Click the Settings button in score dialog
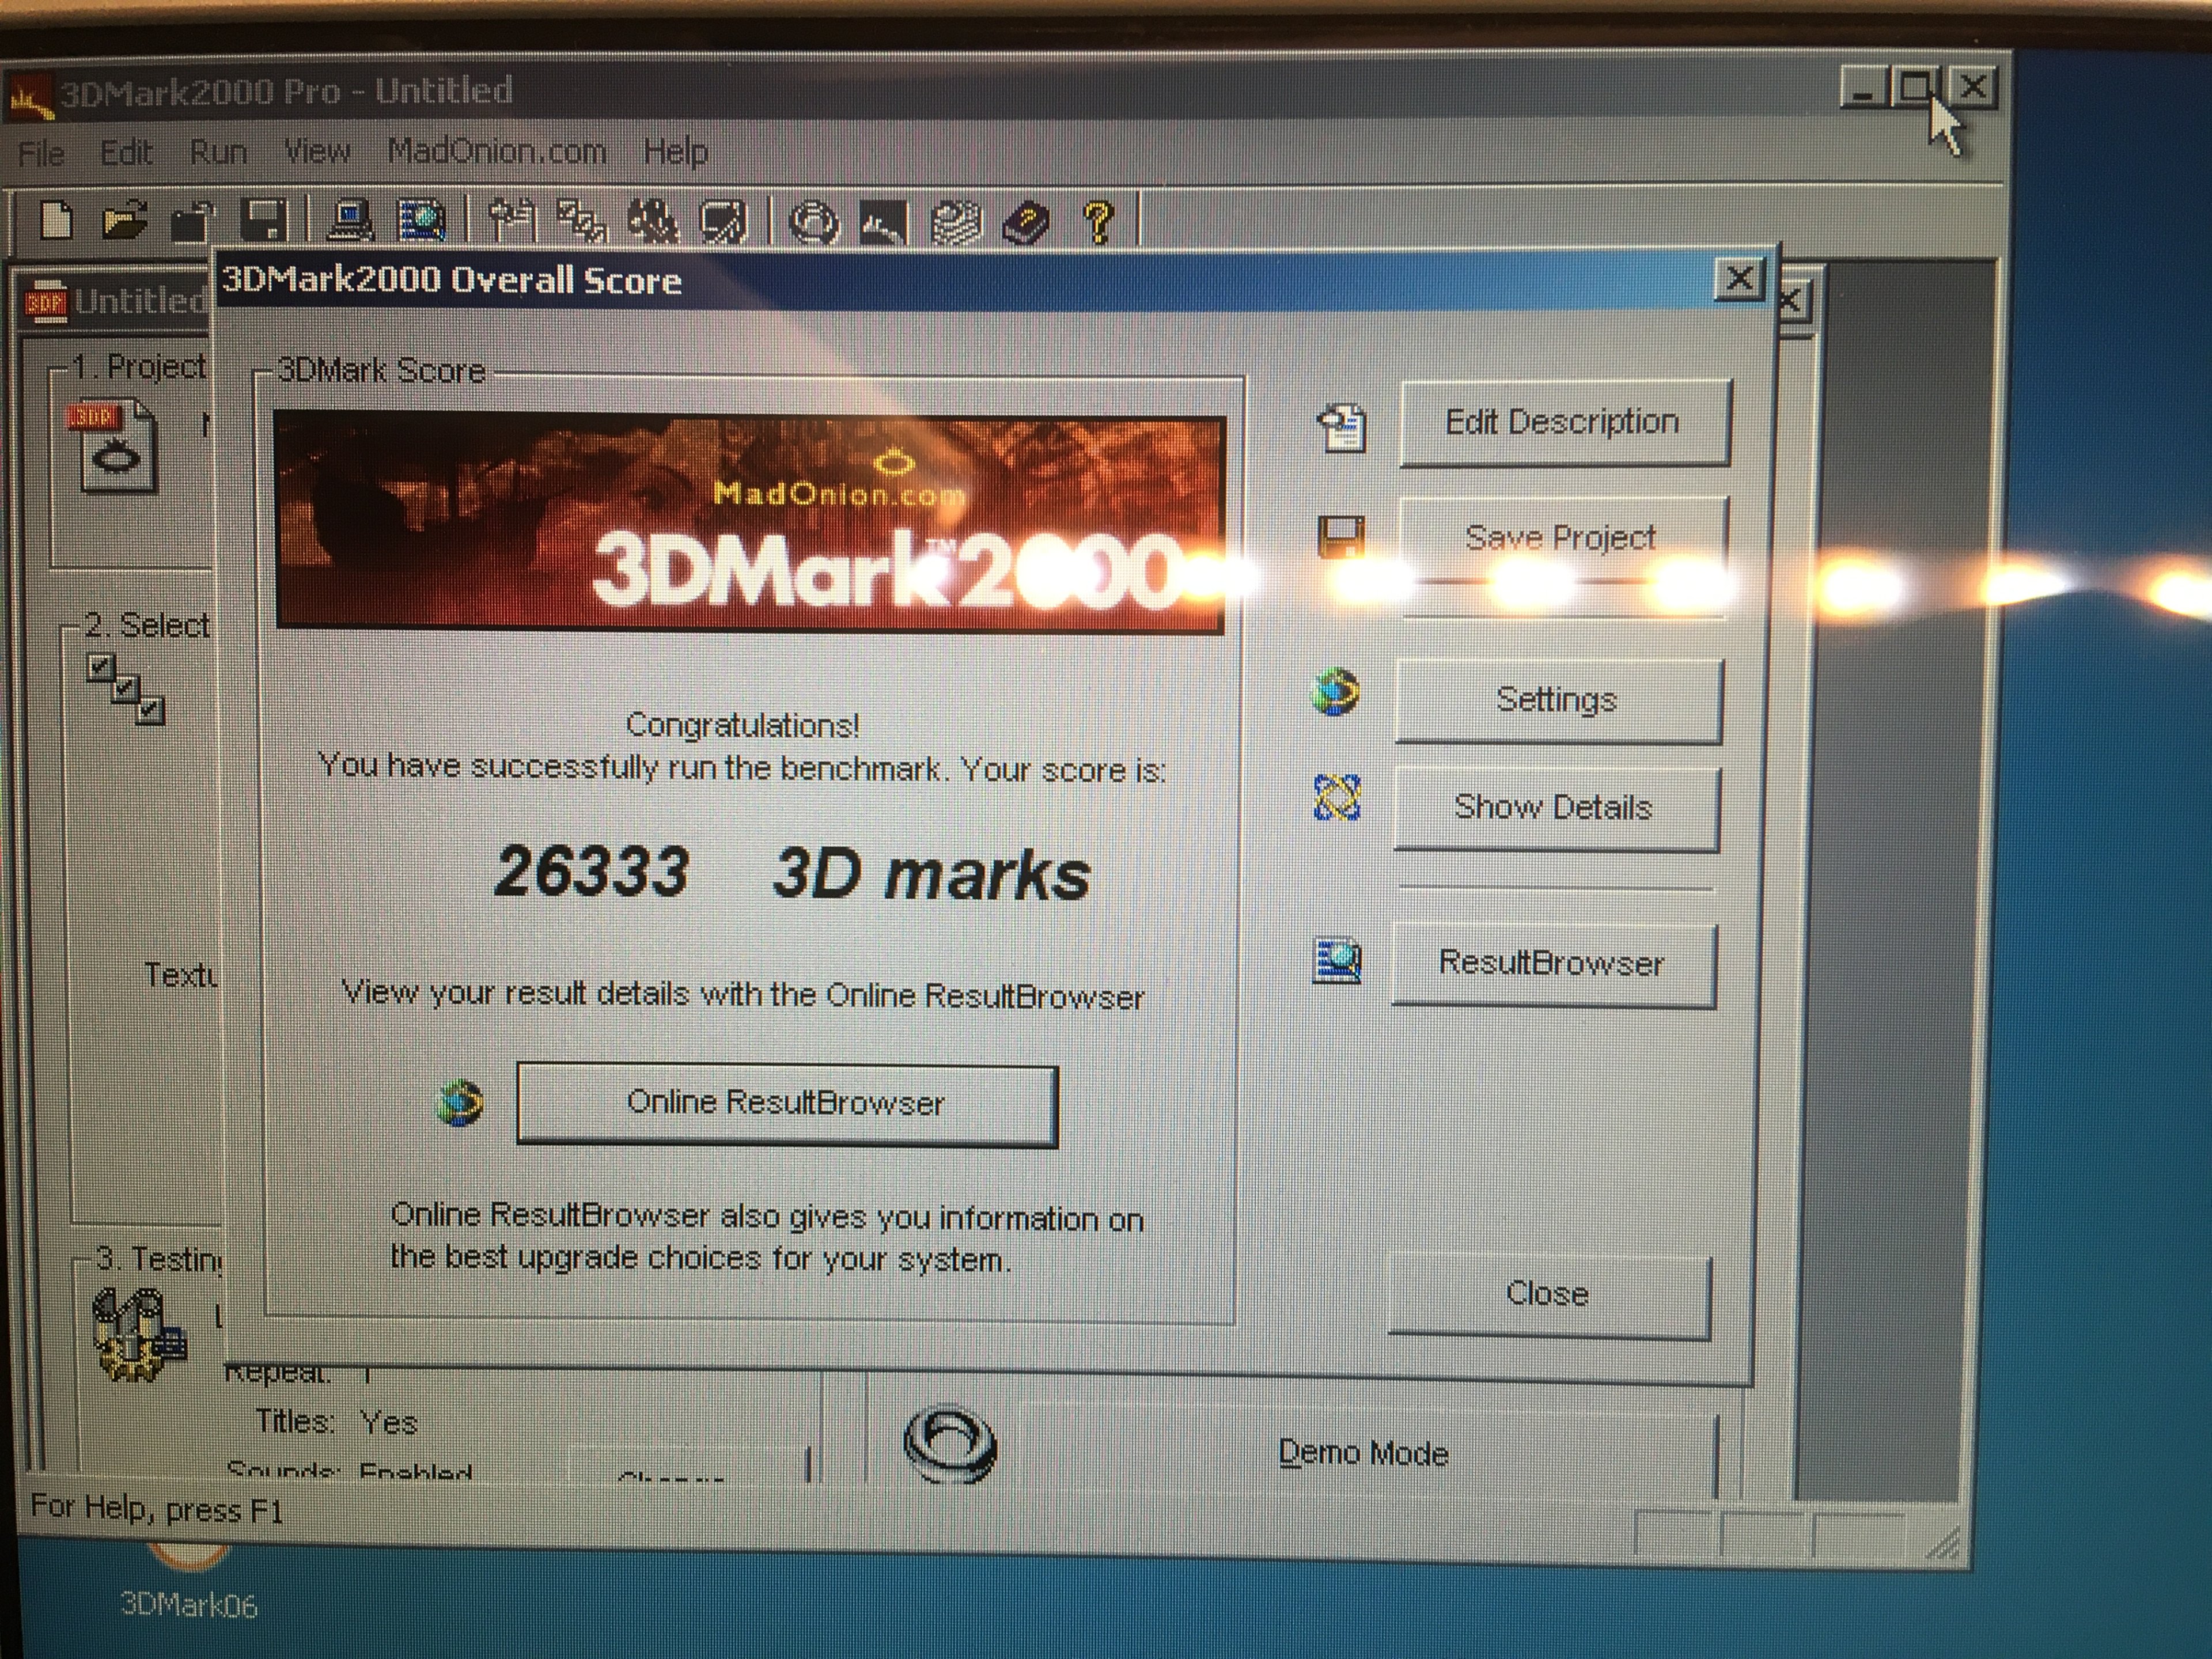This screenshot has height=1659, width=2212. click(1557, 700)
